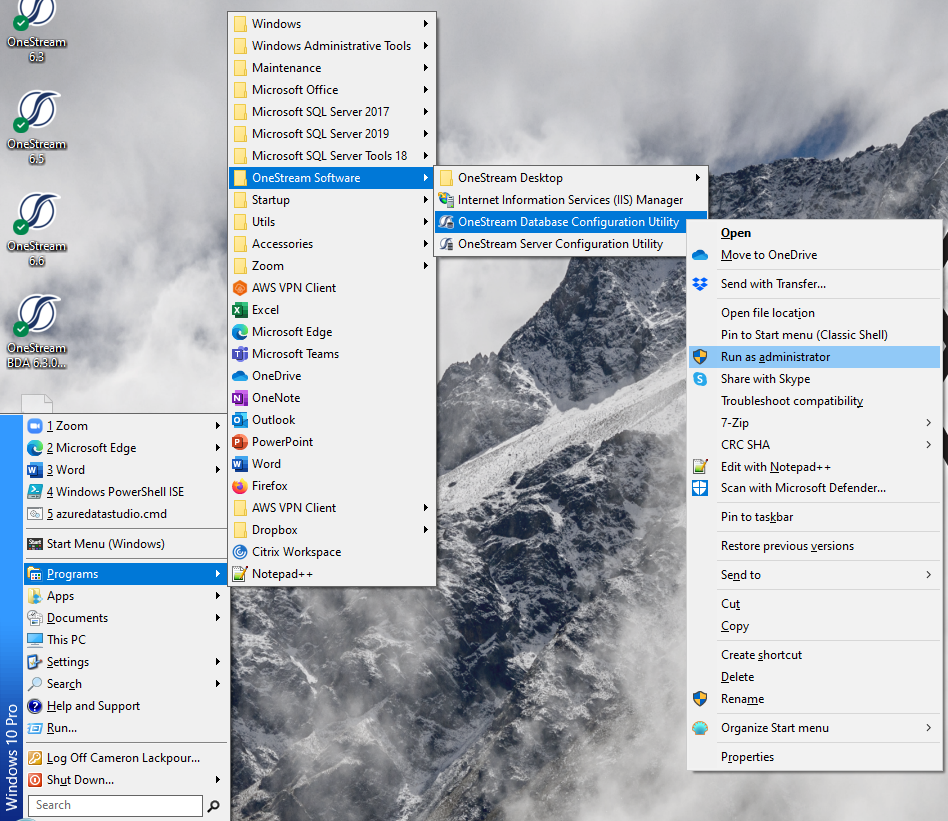Screen dimensions: 948x821
Task: Click Log Off Cameron Lackpour
Action: 125,758
